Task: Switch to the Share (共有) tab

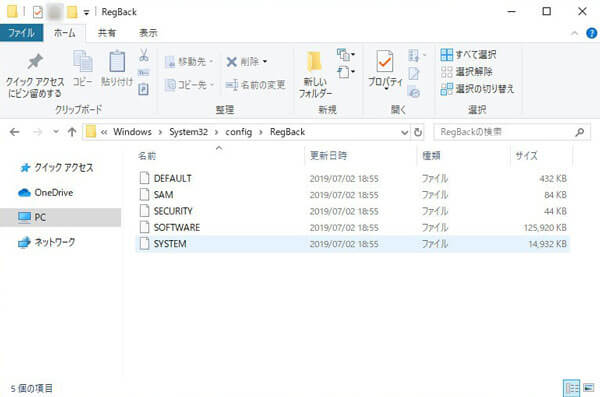Action: click(107, 33)
